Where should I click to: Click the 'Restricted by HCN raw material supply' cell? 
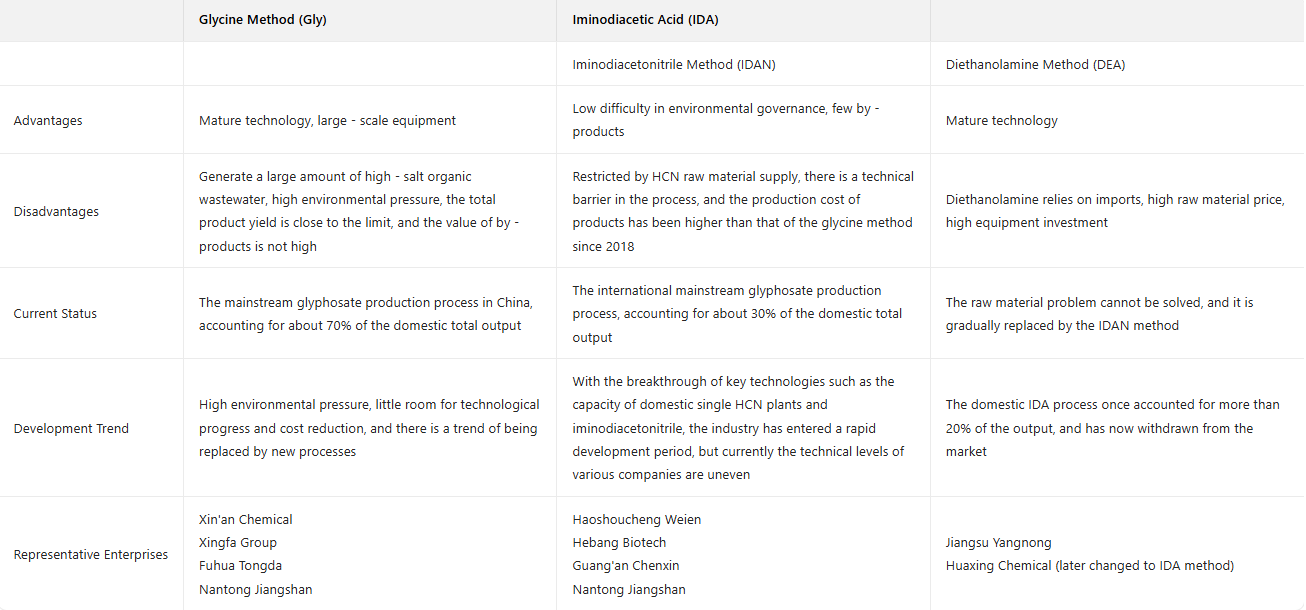pyautogui.click(x=742, y=212)
